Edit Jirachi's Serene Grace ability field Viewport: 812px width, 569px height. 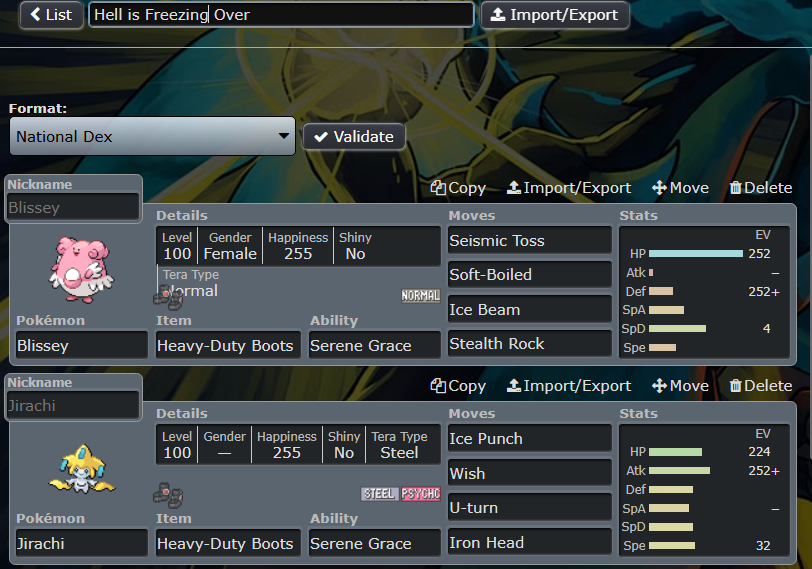pos(374,543)
